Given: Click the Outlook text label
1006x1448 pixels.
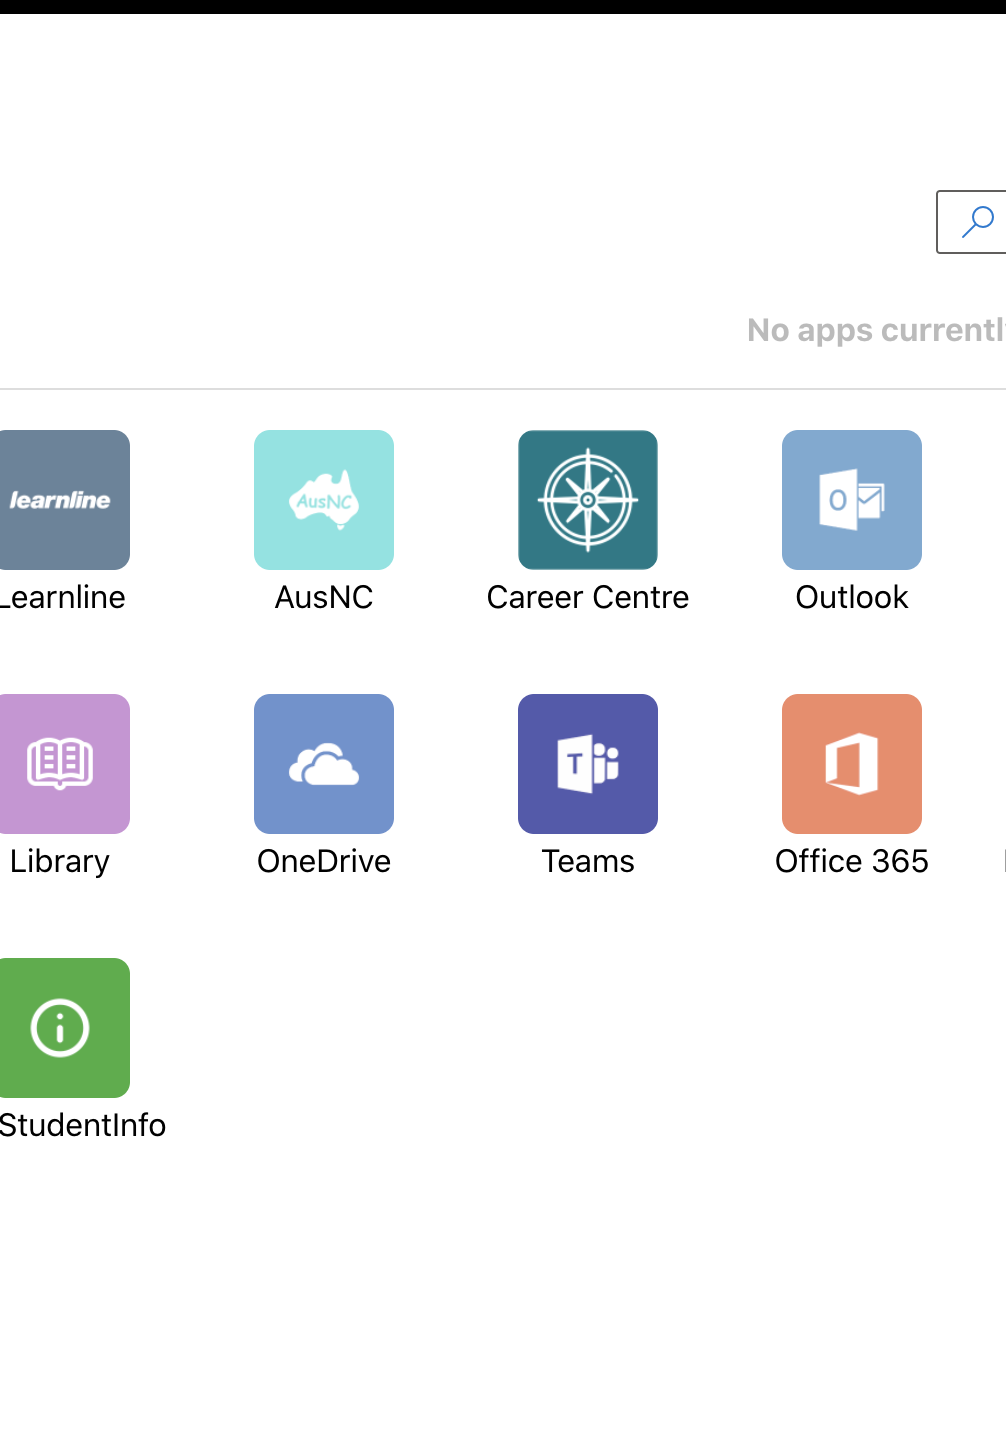Looking at the screenshot, I should point(852,597).
